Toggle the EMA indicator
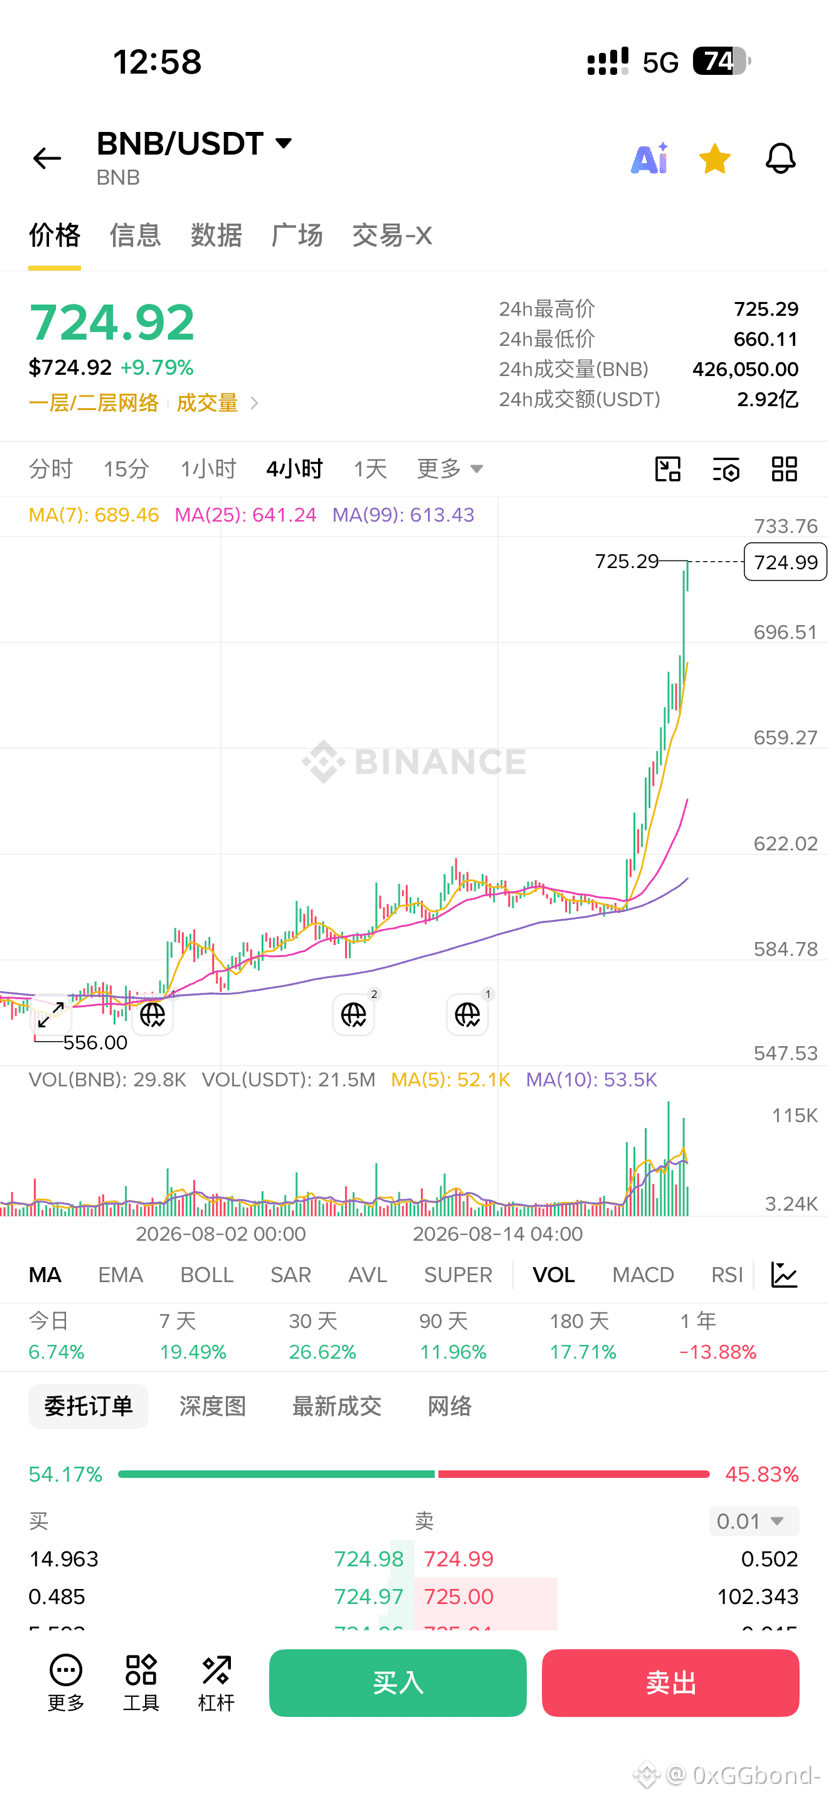The width and height of the screenshot is (828, 1800). click(x=120, y=1275)
